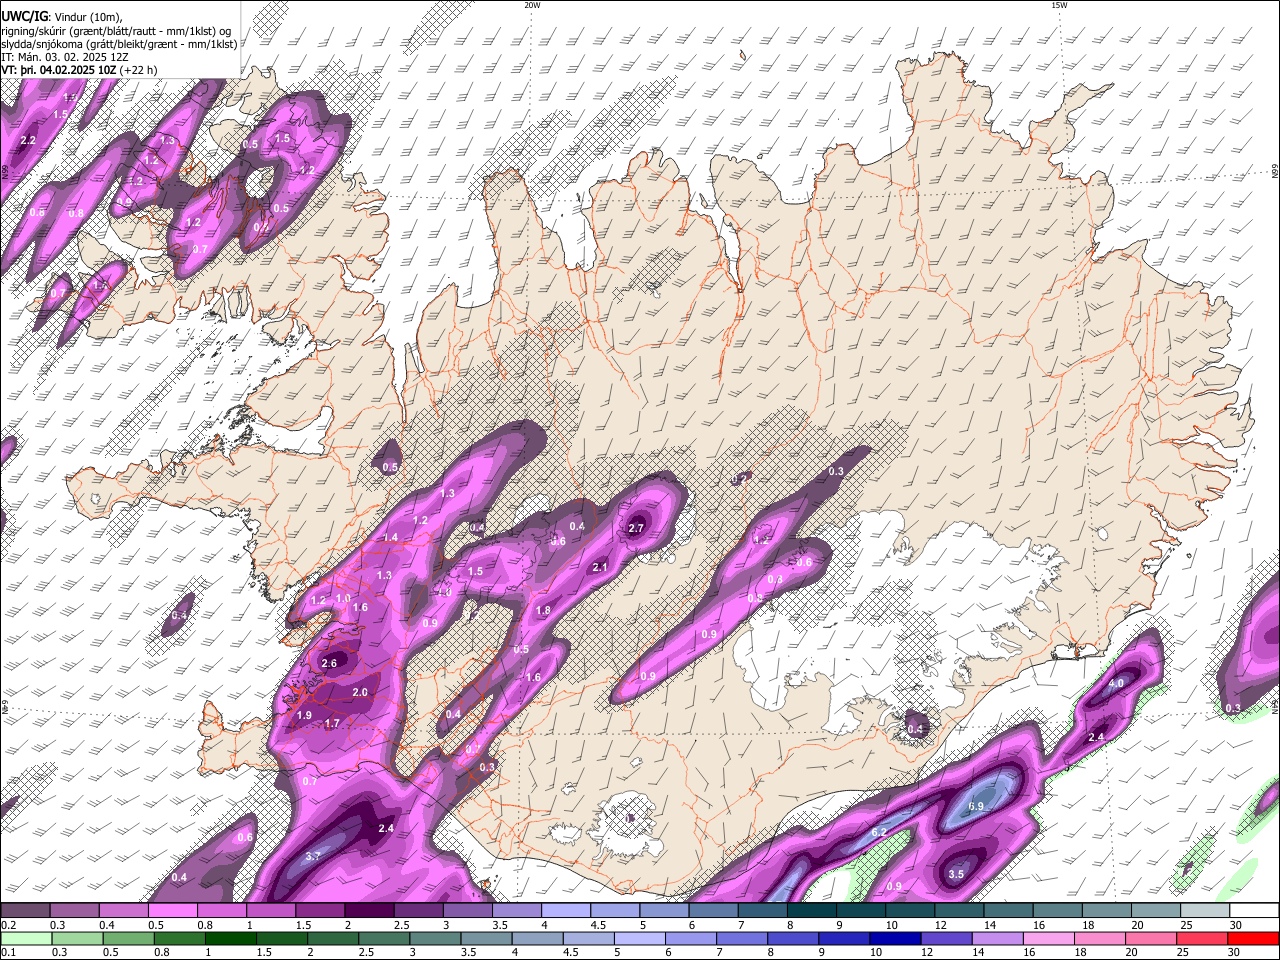The height and width of the screenshot is (960, 1280).
Task: Select the "2.1" precipitation value on the map
Action: pyautogui.click(x=600, y=567)
